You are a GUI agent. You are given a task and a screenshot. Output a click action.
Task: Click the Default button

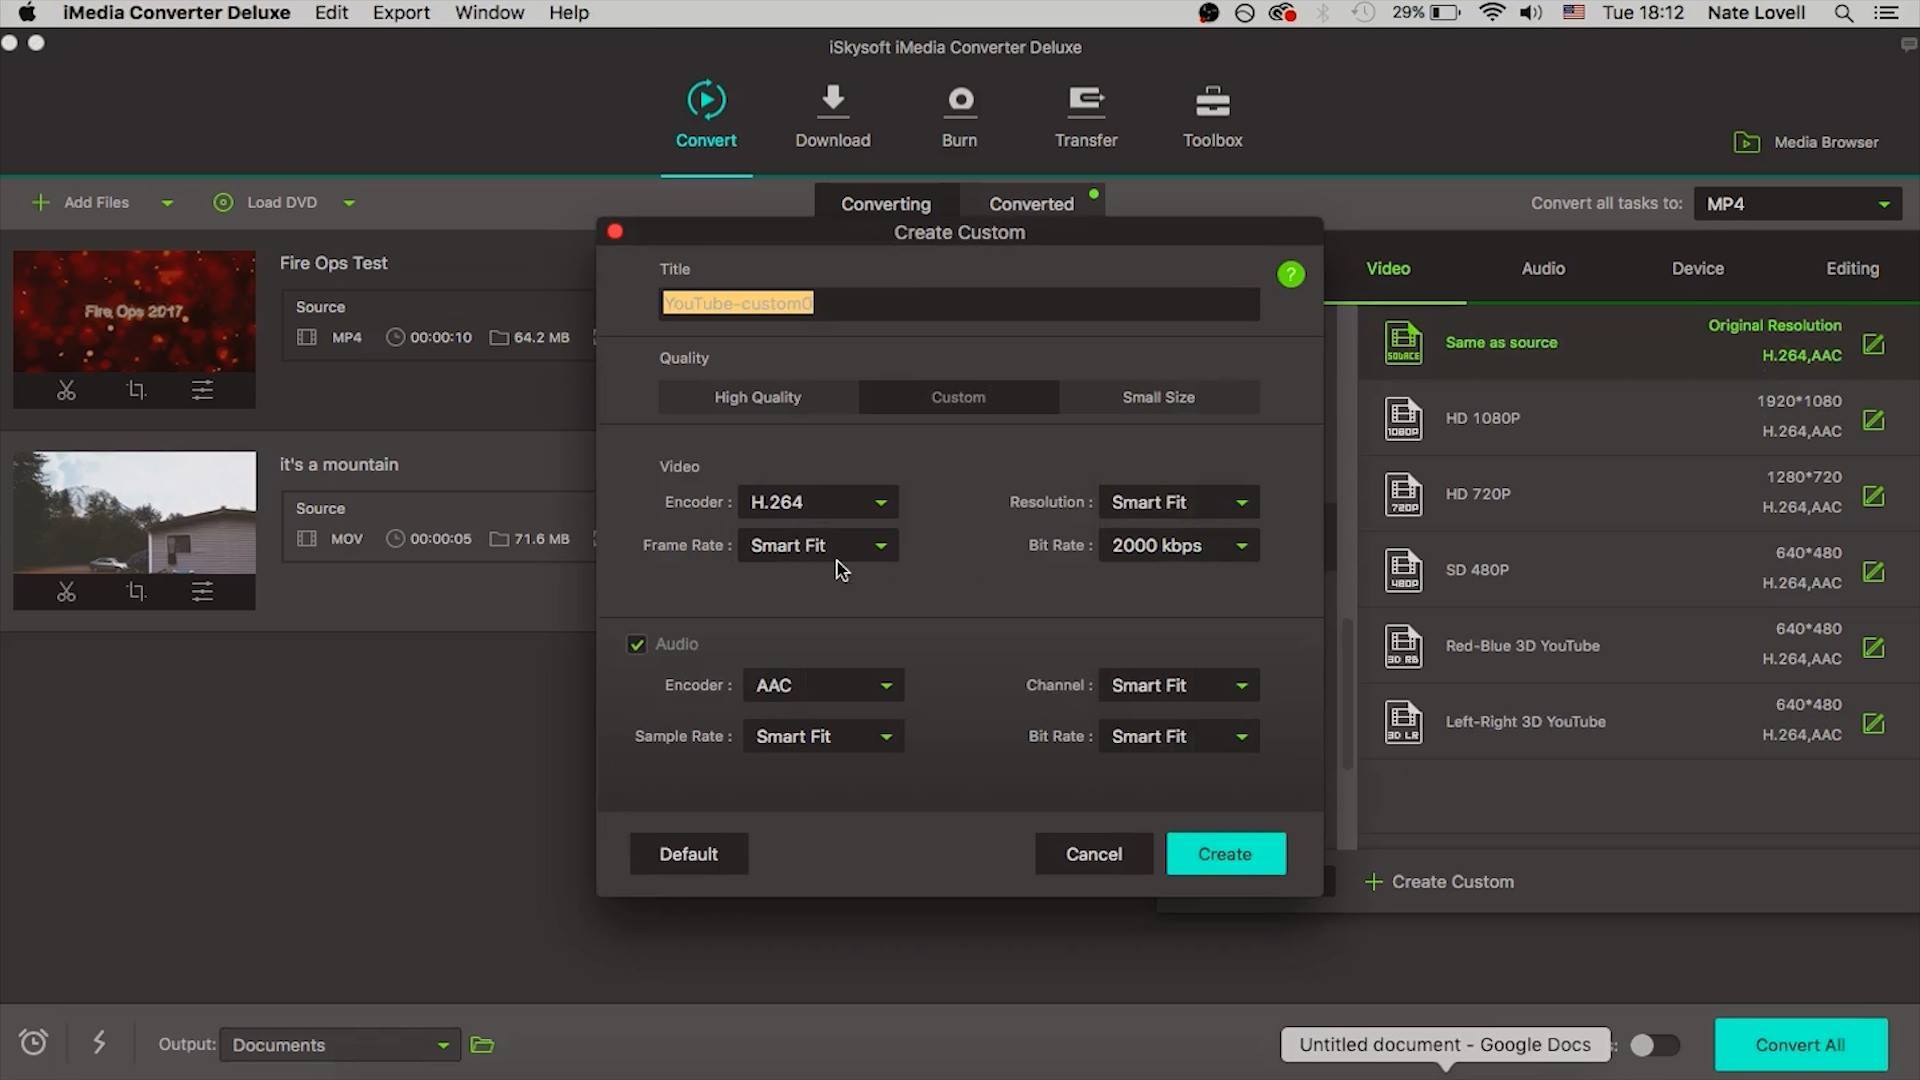point(689,854)
